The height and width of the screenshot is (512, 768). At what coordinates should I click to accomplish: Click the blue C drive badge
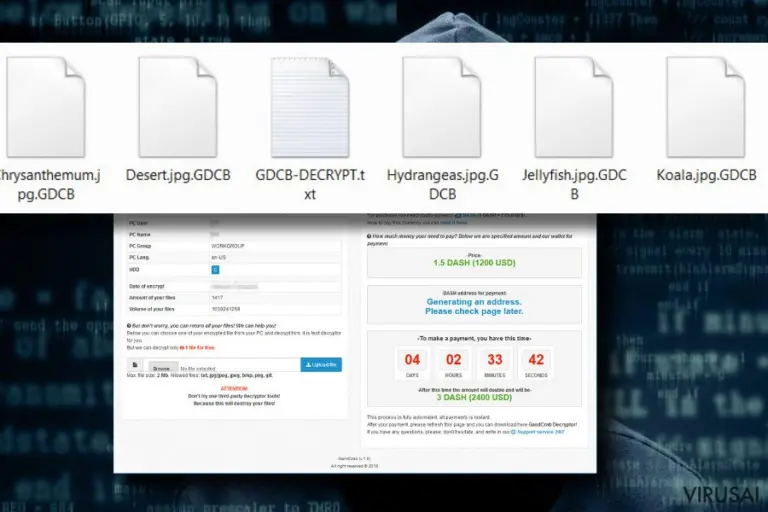(x=215, y=270)
